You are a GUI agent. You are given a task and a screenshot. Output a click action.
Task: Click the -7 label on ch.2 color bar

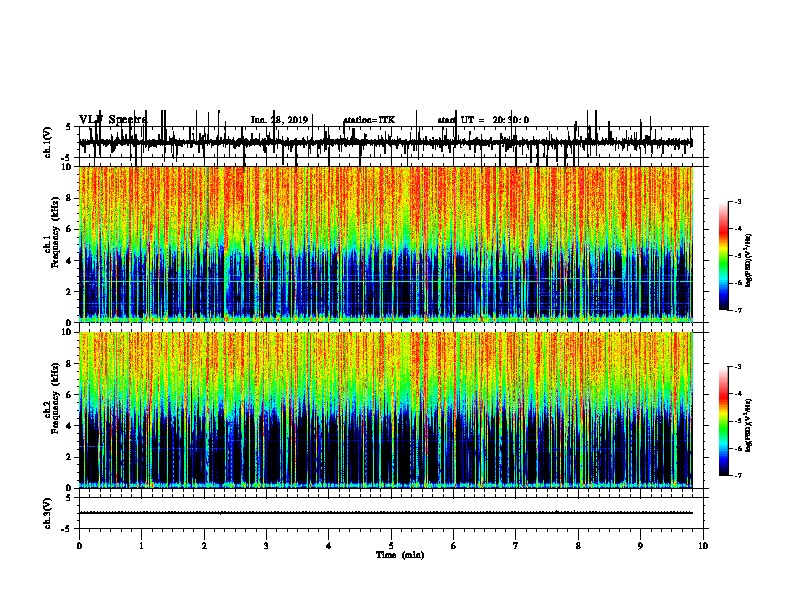coord(737,475)
